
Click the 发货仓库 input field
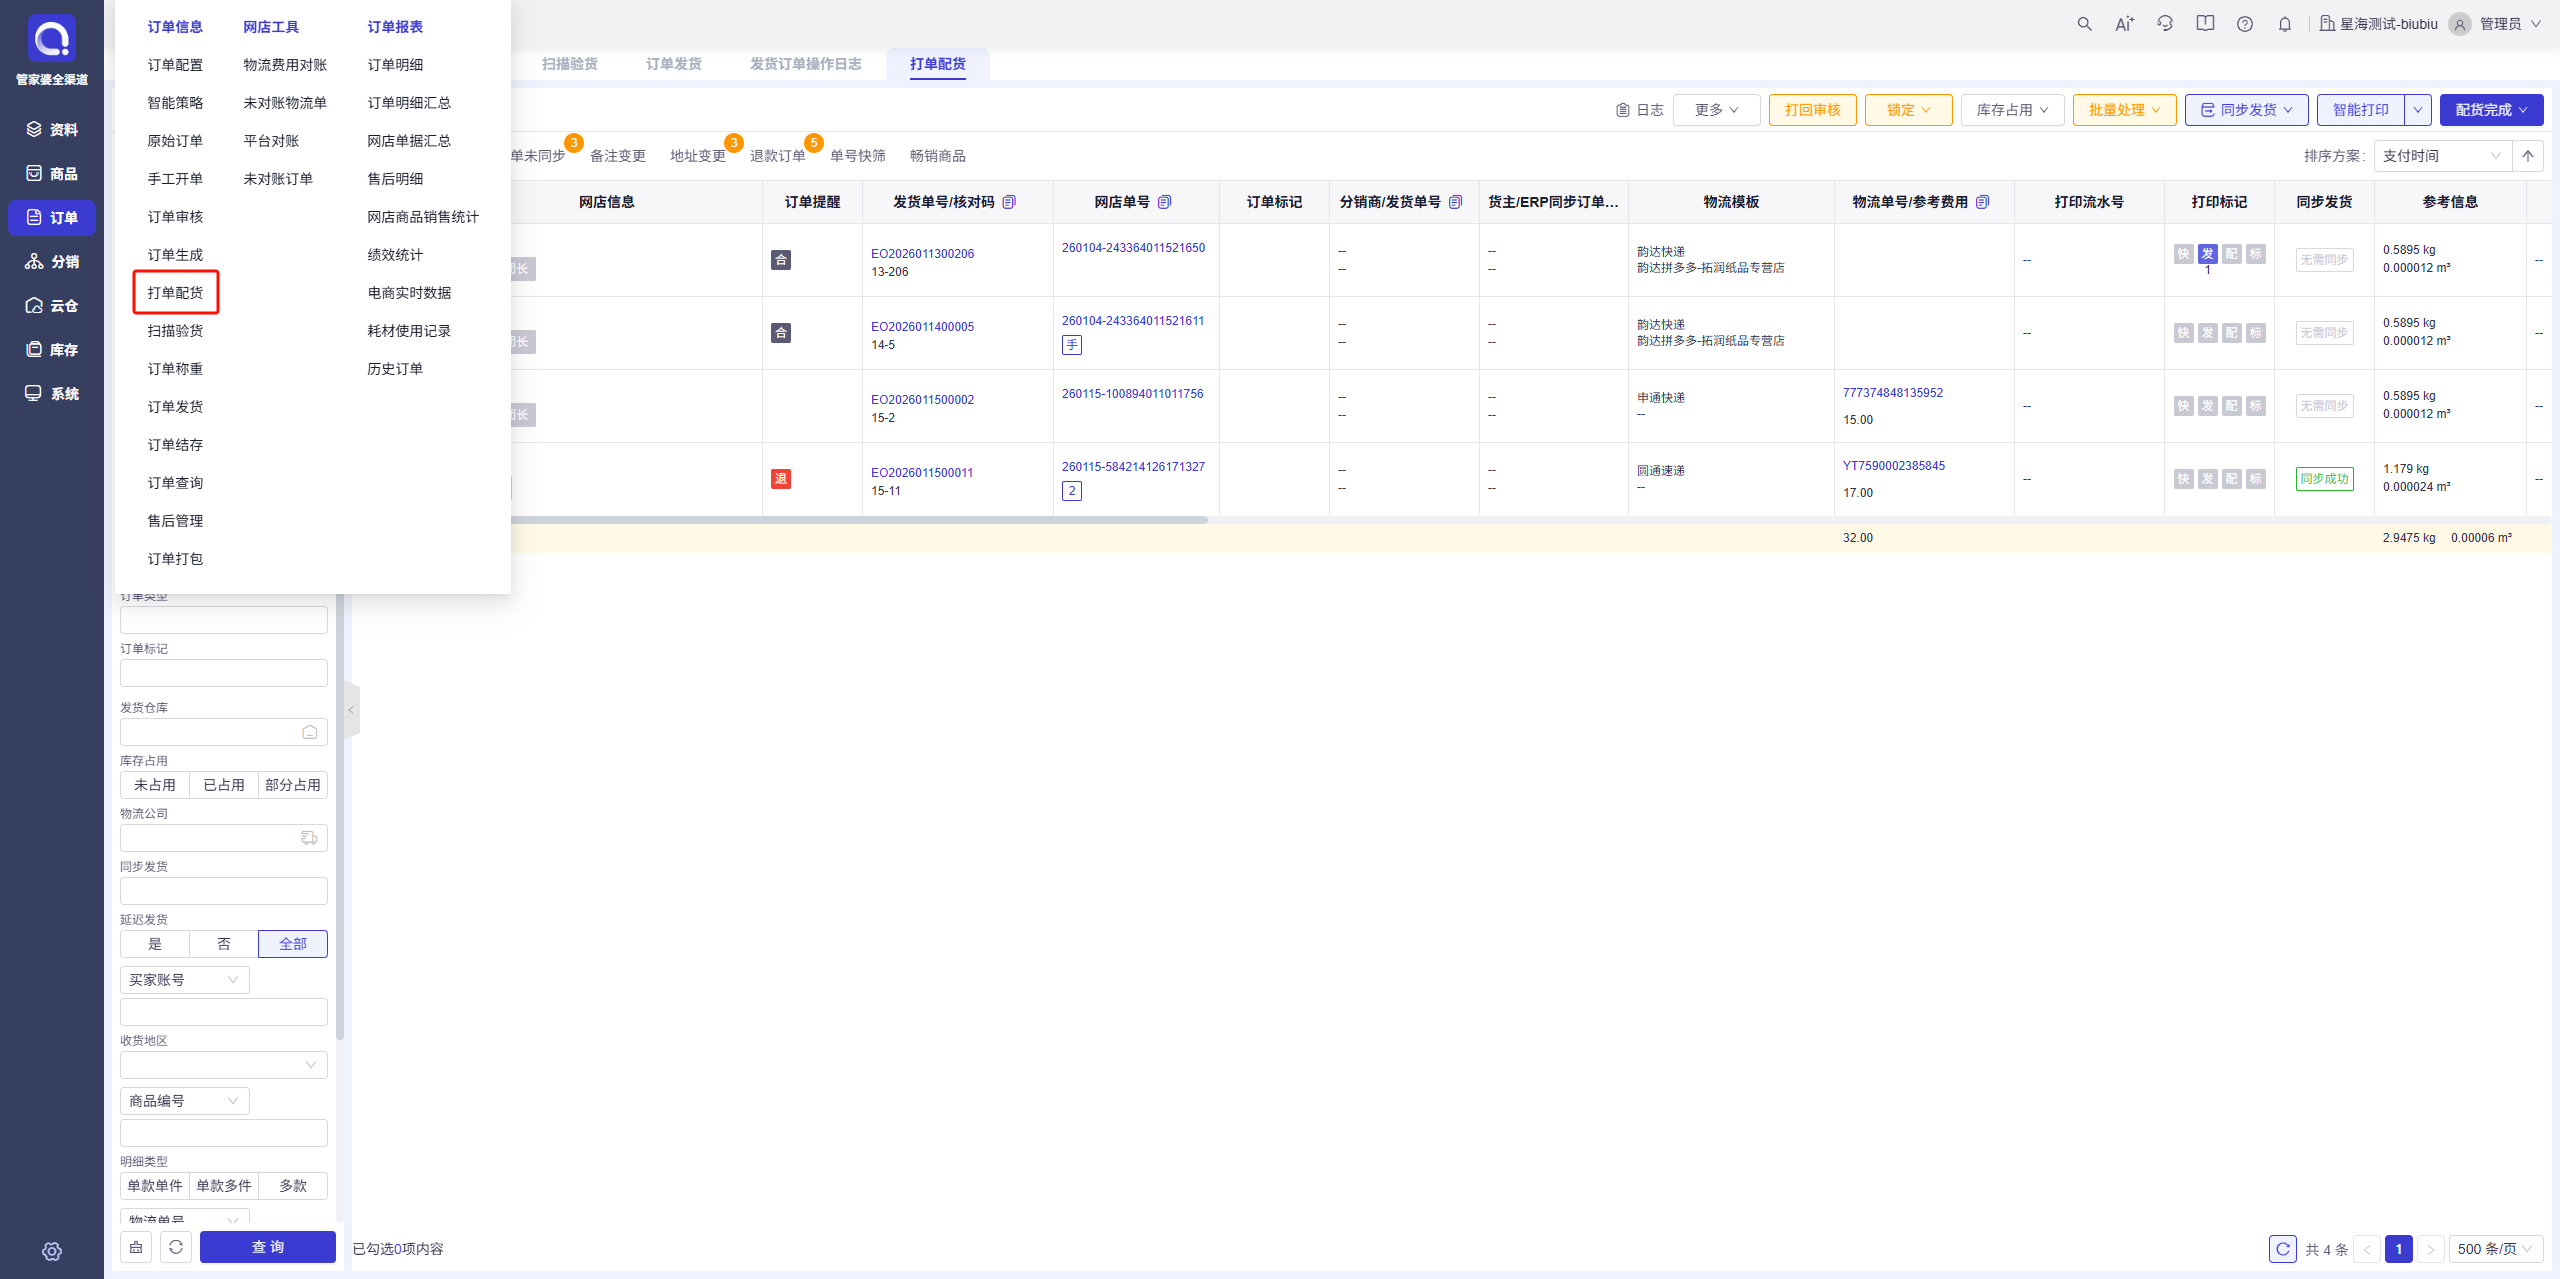224,732
